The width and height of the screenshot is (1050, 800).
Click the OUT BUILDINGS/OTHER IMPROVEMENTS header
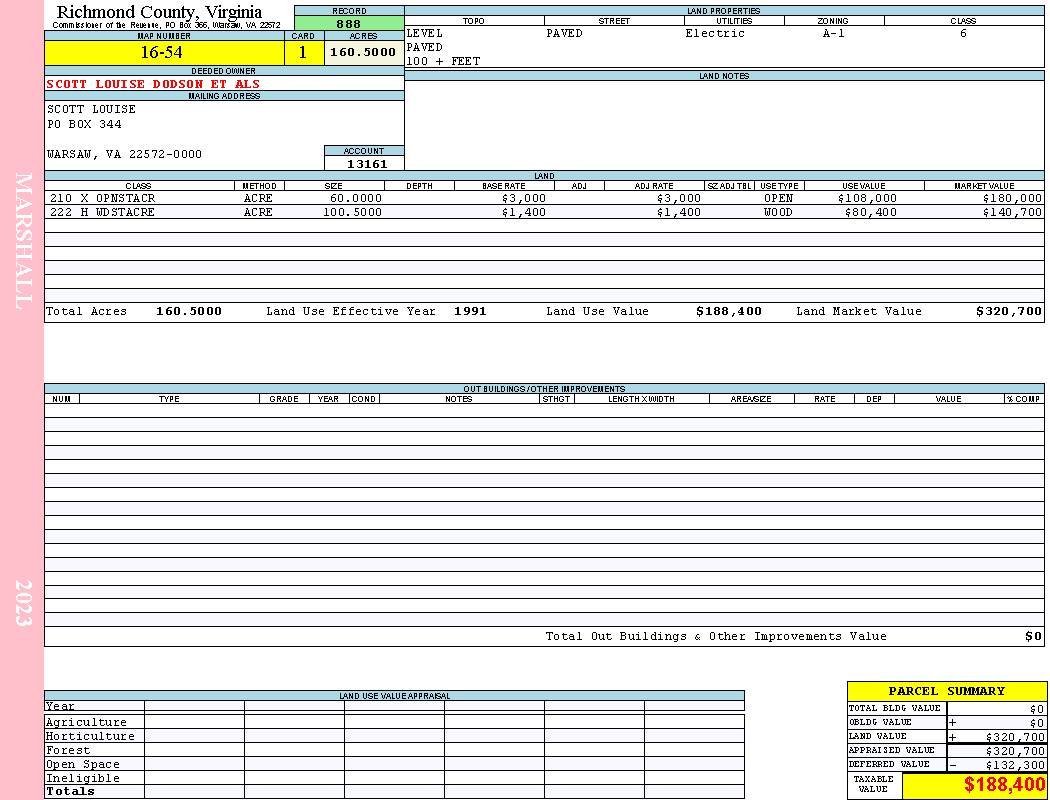tap(544, 389)
